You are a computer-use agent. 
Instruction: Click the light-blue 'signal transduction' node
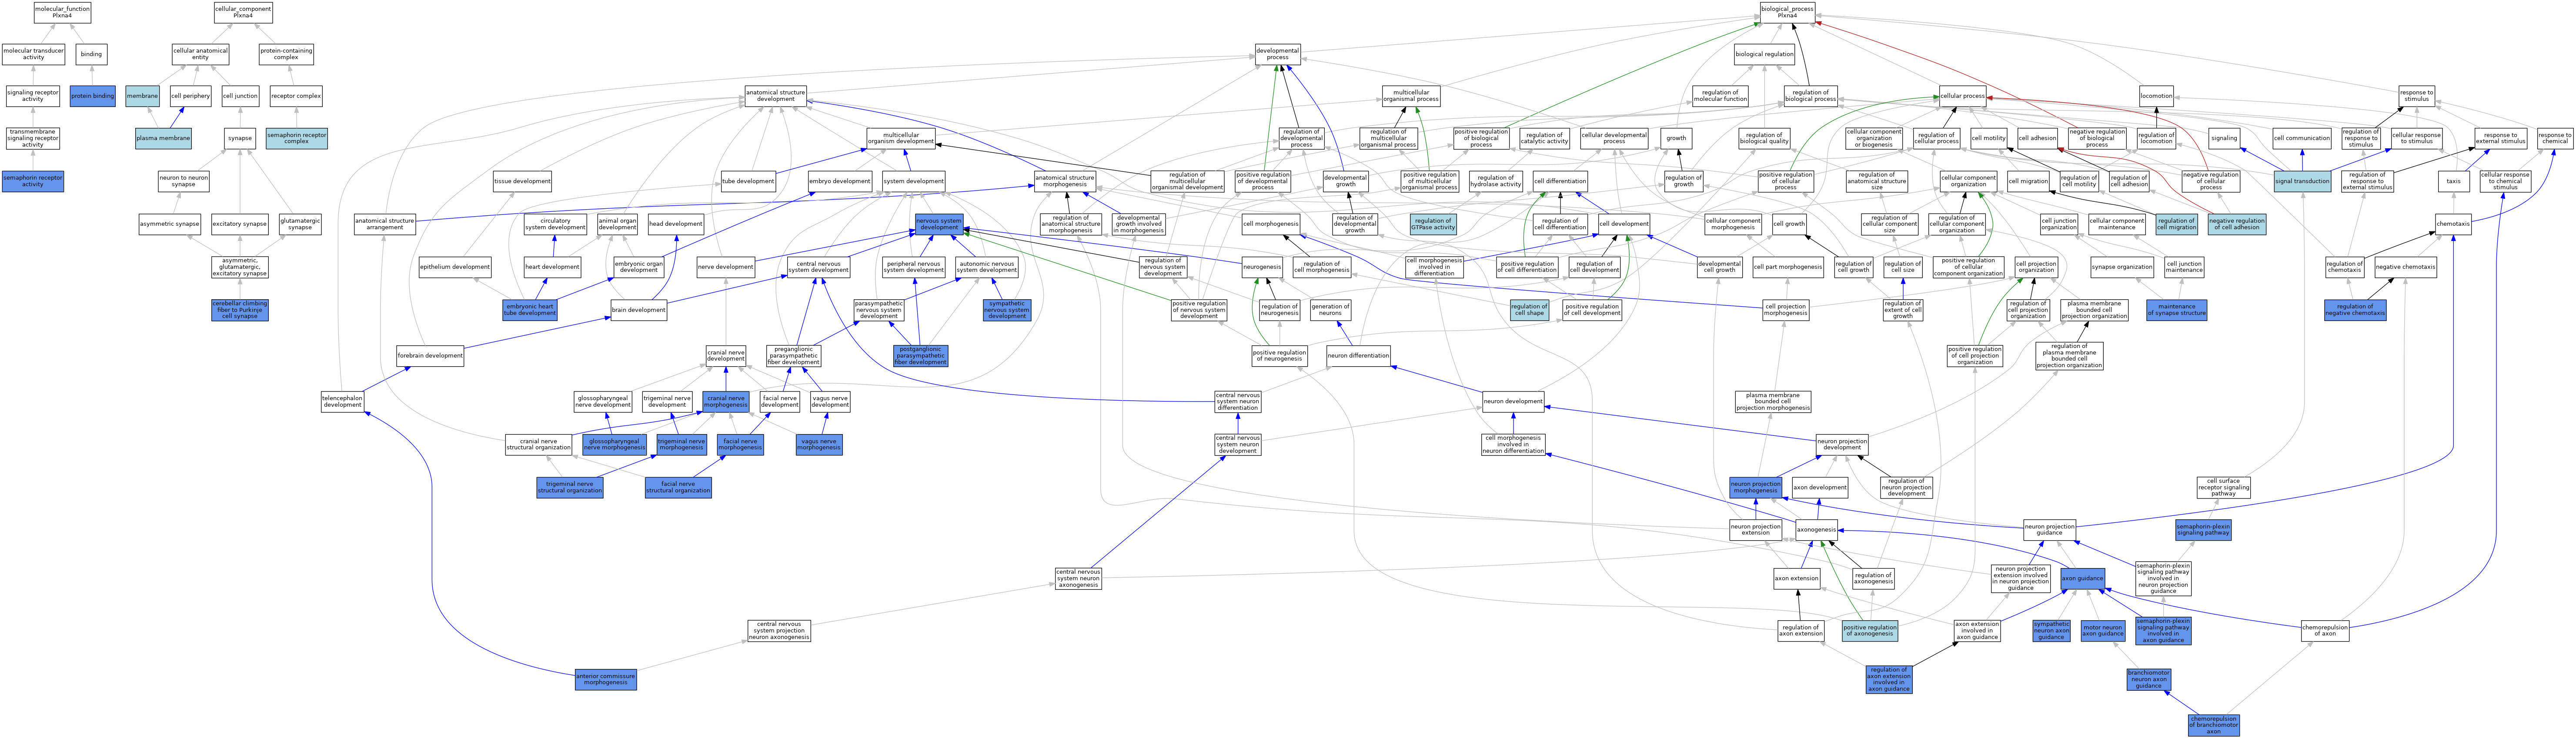pos(2303,181)
